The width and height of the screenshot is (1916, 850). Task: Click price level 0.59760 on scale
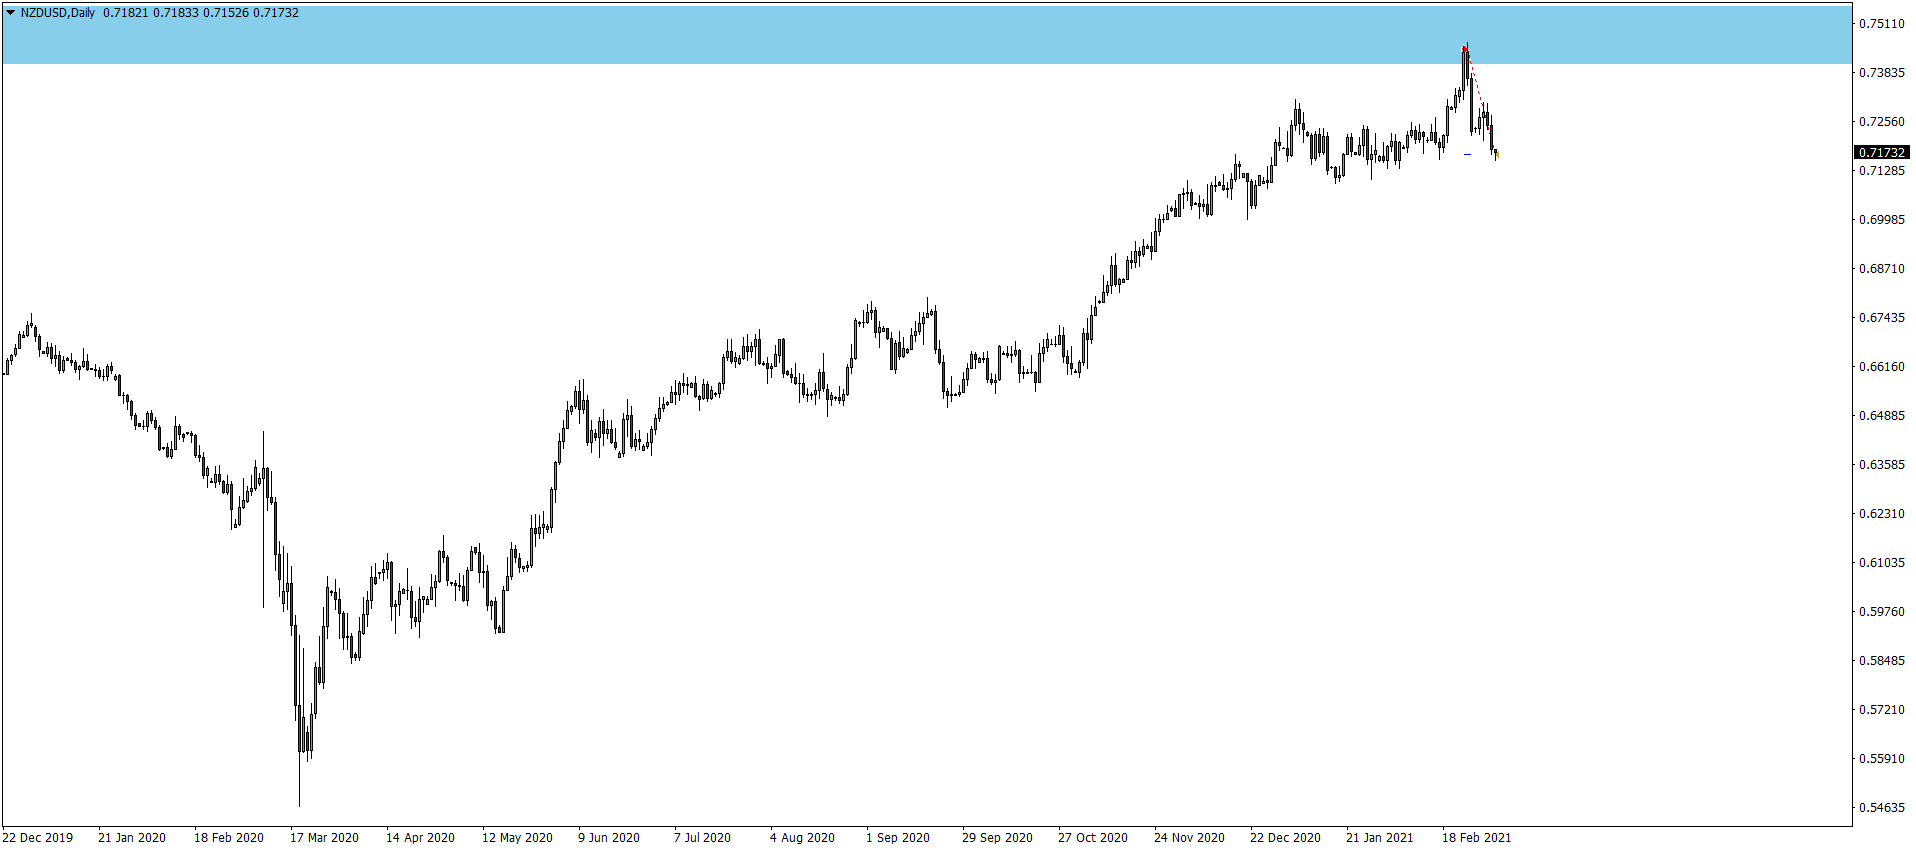tap(1881, 611)
